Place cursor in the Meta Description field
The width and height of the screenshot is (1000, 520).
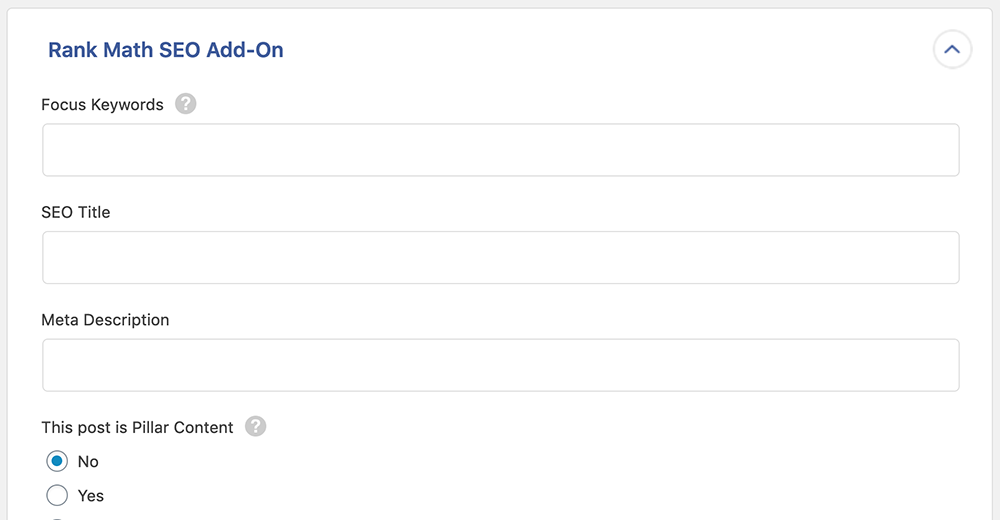point(500,365)
